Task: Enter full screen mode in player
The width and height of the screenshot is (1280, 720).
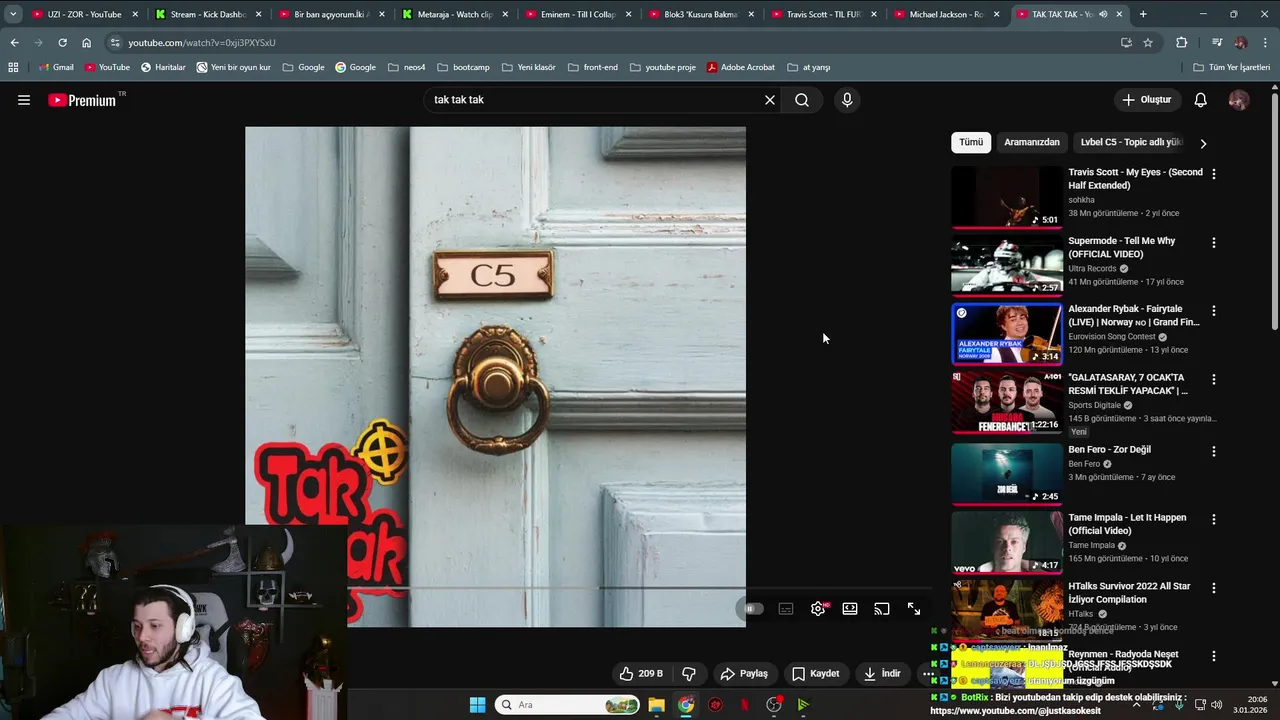Action: coord(914,609)
